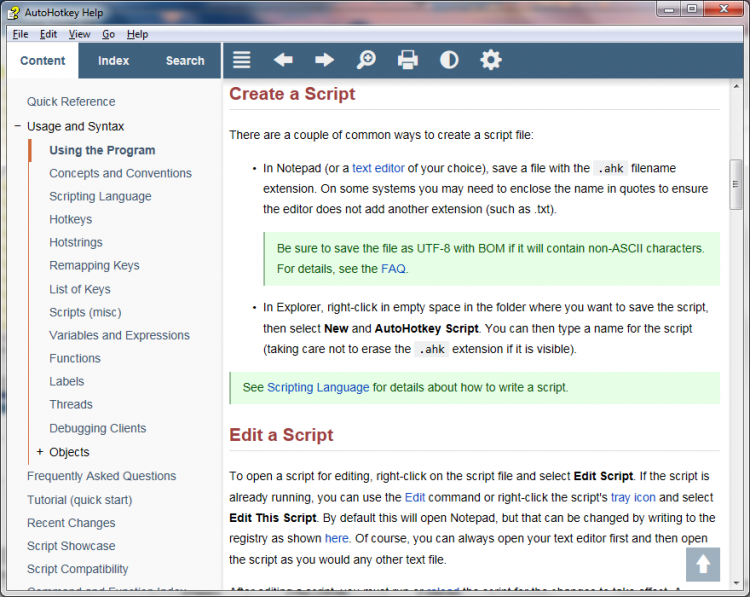The width and height of the screenshot is (750, 597).
Task: Open the Edit menu
Action: click(48, 34)
